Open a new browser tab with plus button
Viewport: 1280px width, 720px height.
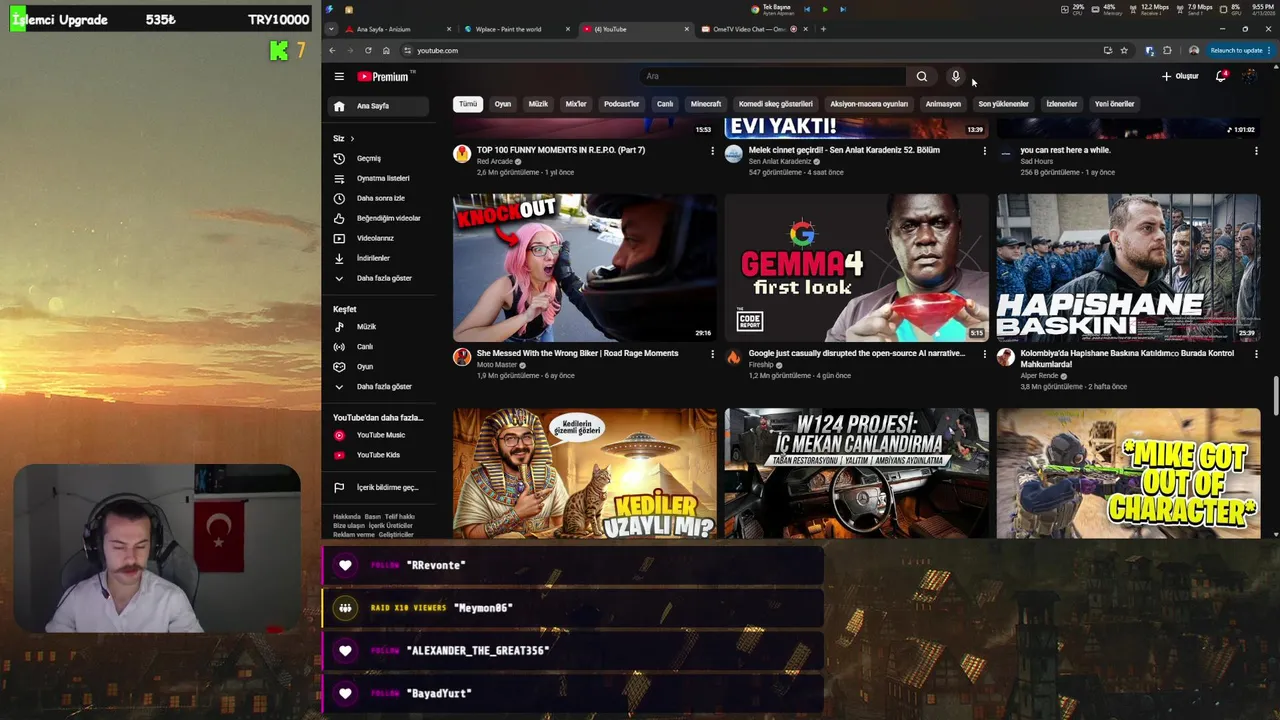[823, 29]
